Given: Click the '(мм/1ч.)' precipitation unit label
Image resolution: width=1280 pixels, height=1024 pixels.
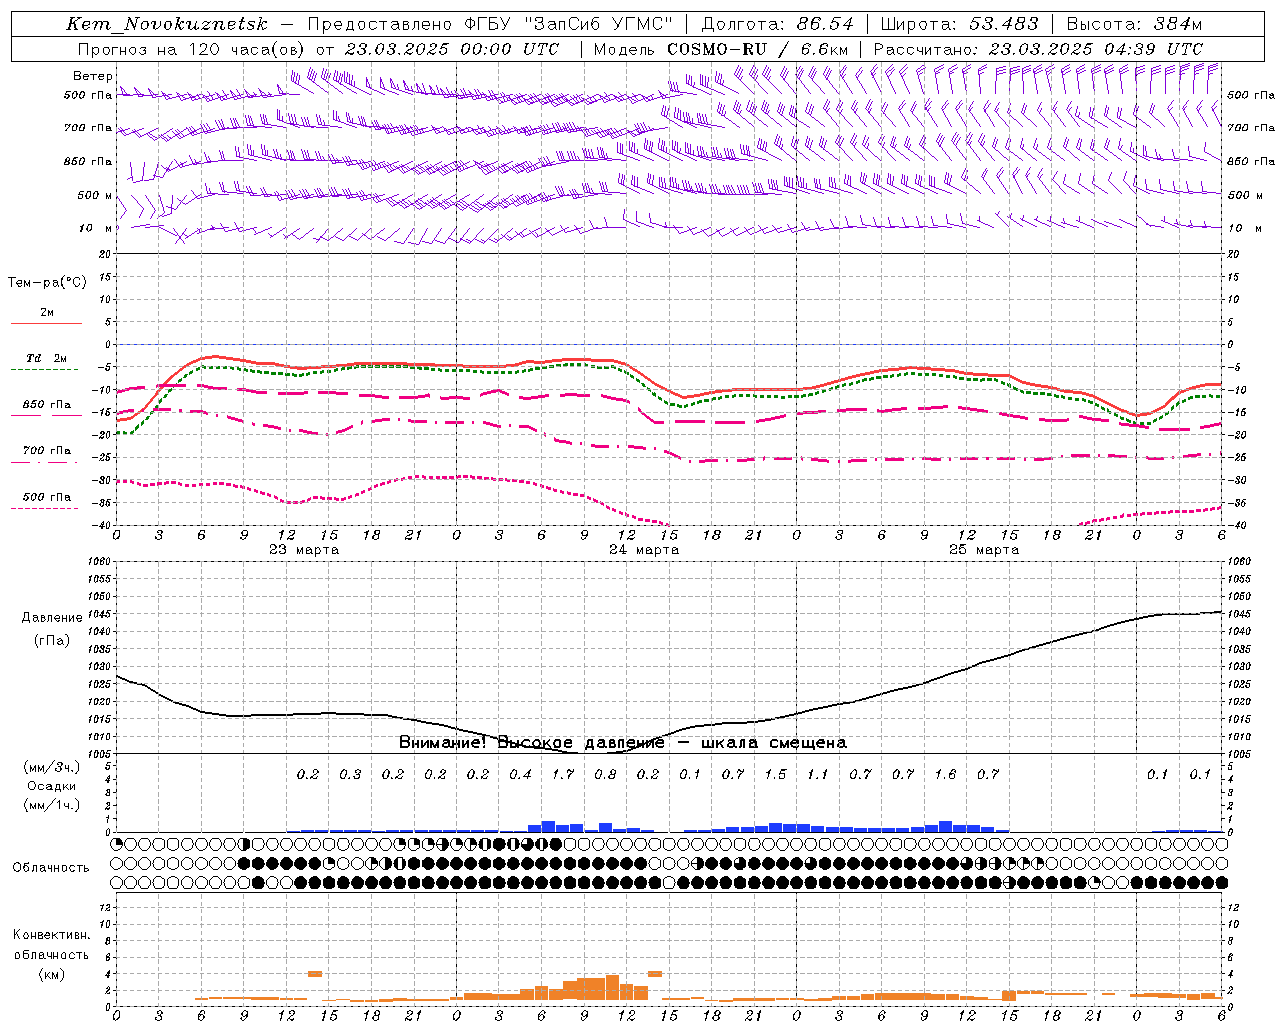Looking at the screenshot, I should tap(52, 805).
